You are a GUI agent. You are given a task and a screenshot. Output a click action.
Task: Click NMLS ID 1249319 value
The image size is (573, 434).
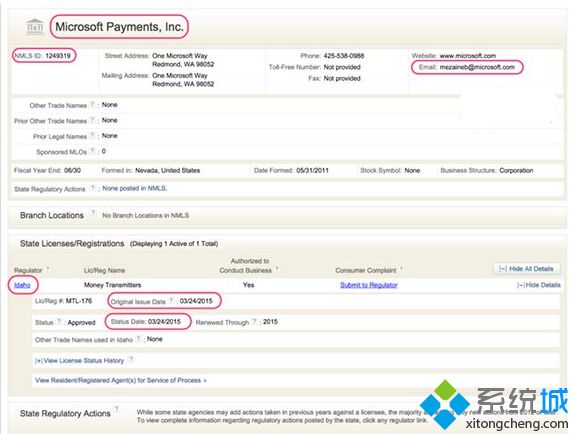[58, 56]
